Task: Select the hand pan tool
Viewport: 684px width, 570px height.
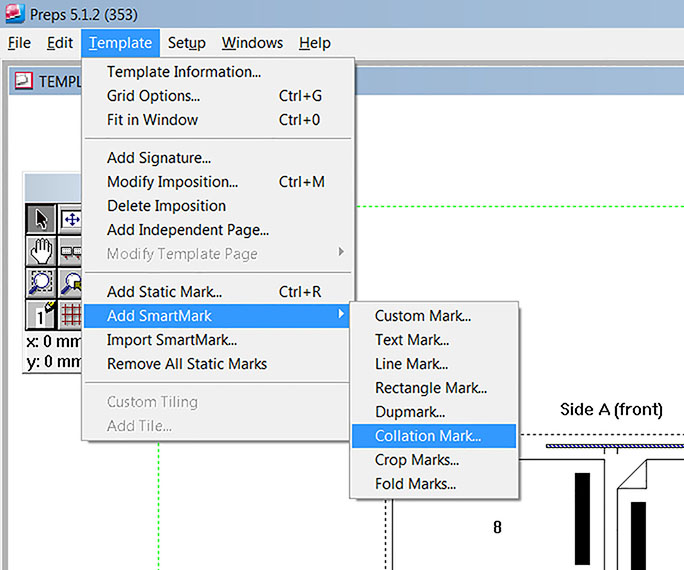Action: [41, 251]
